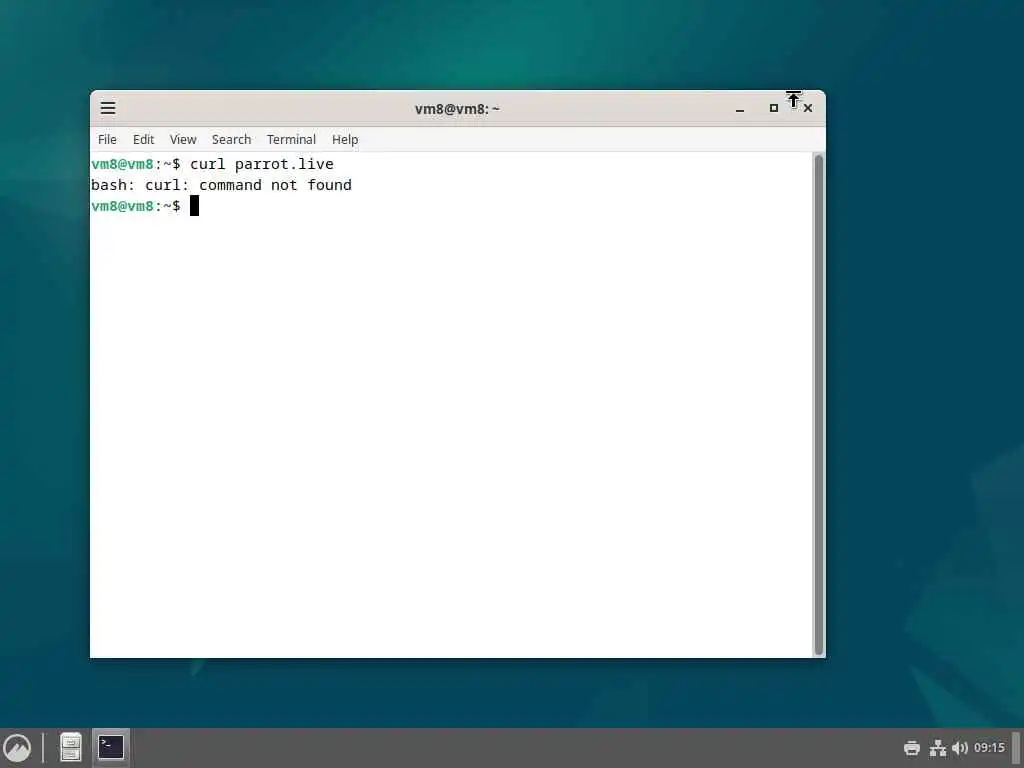Minimize the terminal window
The width and height of the screenshot is (1024, 768).
point(740,108)
